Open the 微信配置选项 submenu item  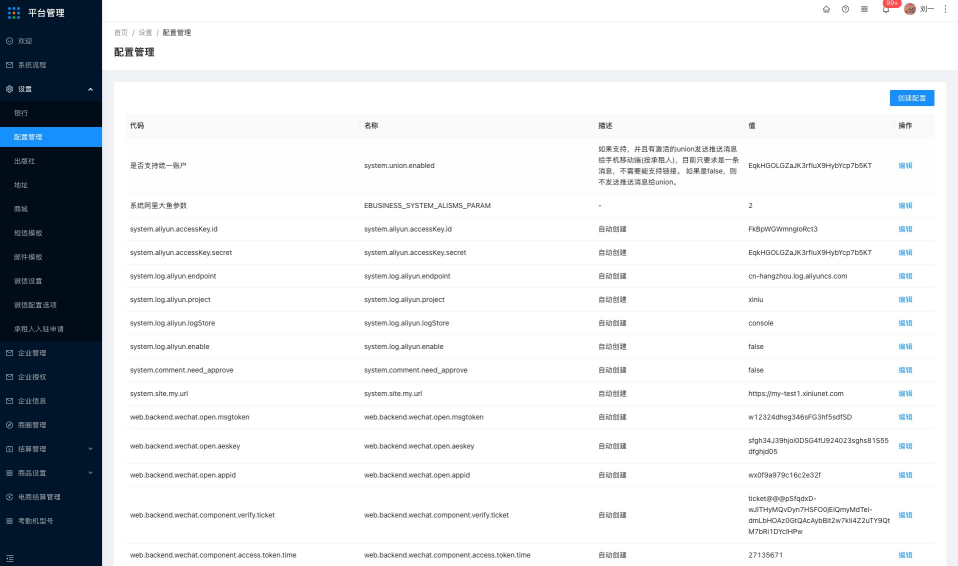[x=51, y=305]
